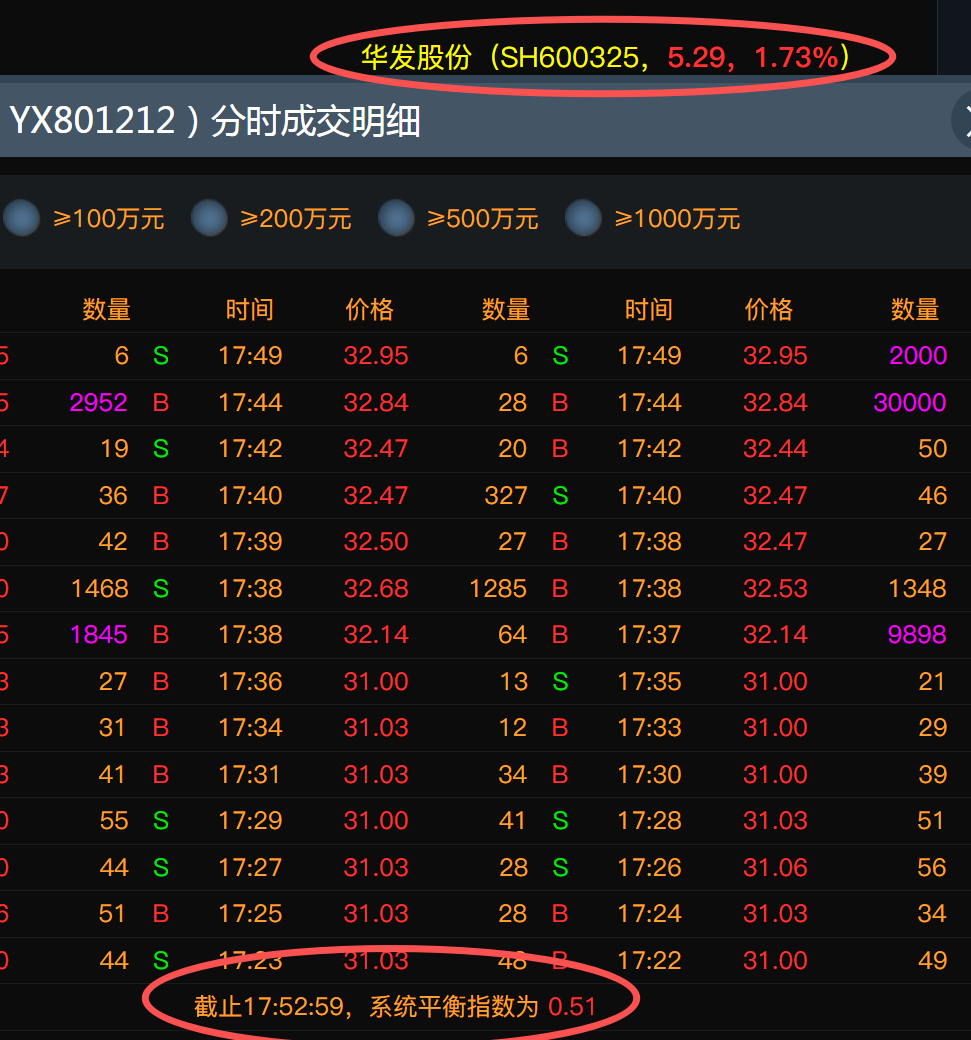Select the quantity 1468 cell

[x=99, y=588]
